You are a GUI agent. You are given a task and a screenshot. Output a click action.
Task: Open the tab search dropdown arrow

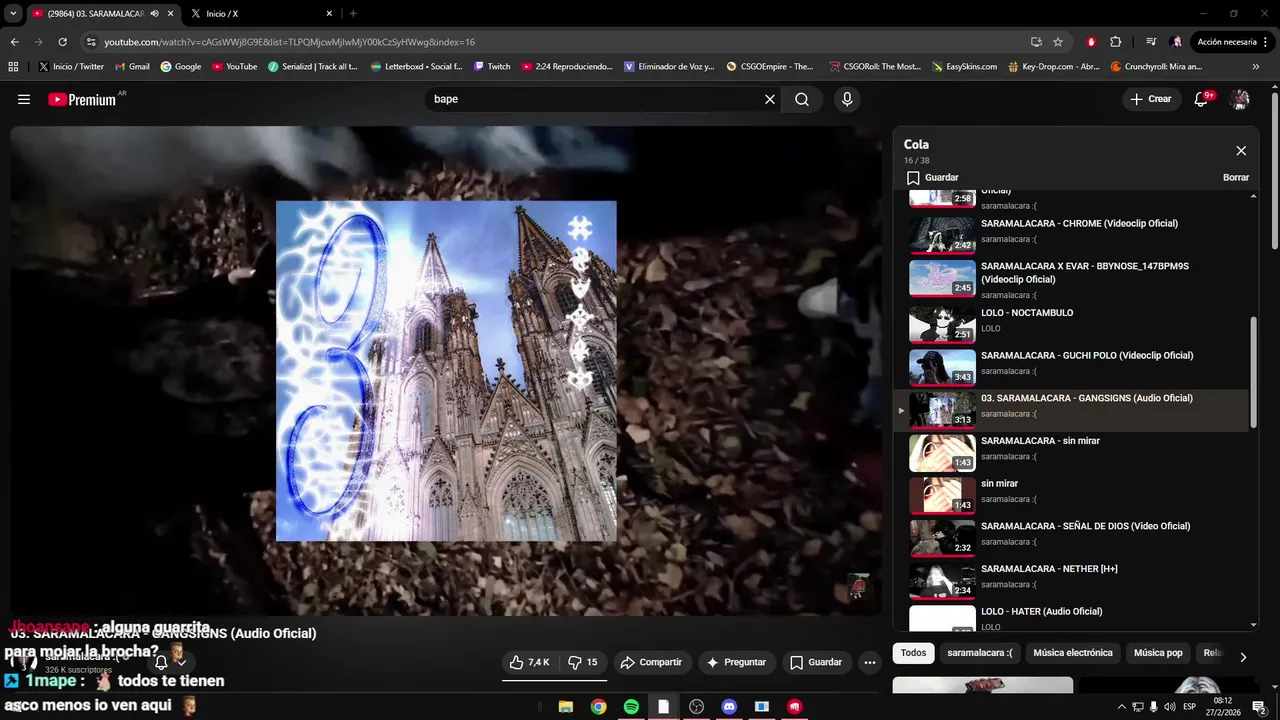tap(13, 14)
